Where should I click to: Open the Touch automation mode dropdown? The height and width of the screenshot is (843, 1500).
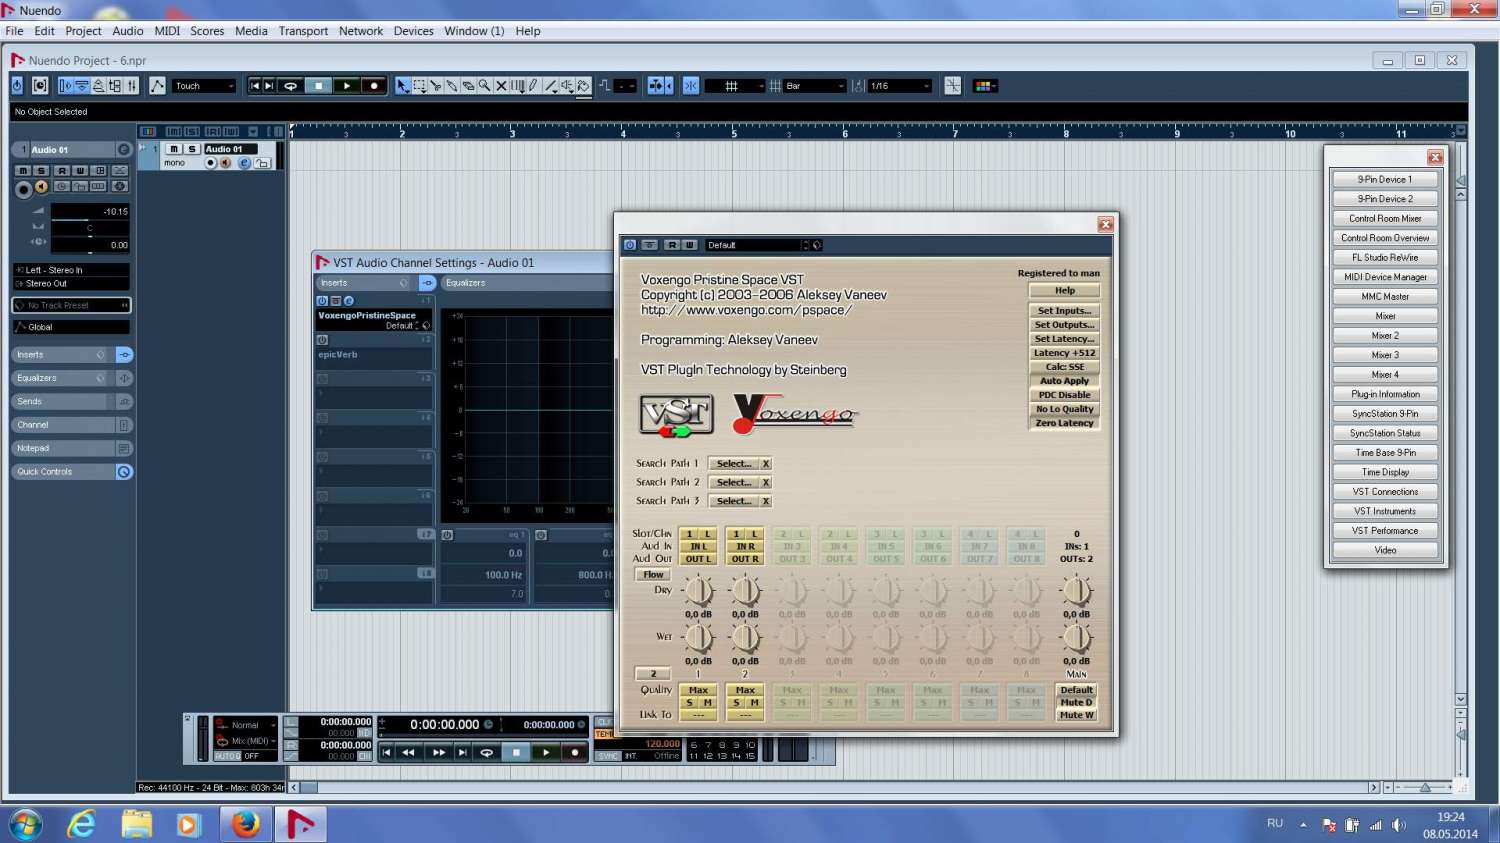coord(205,86)
